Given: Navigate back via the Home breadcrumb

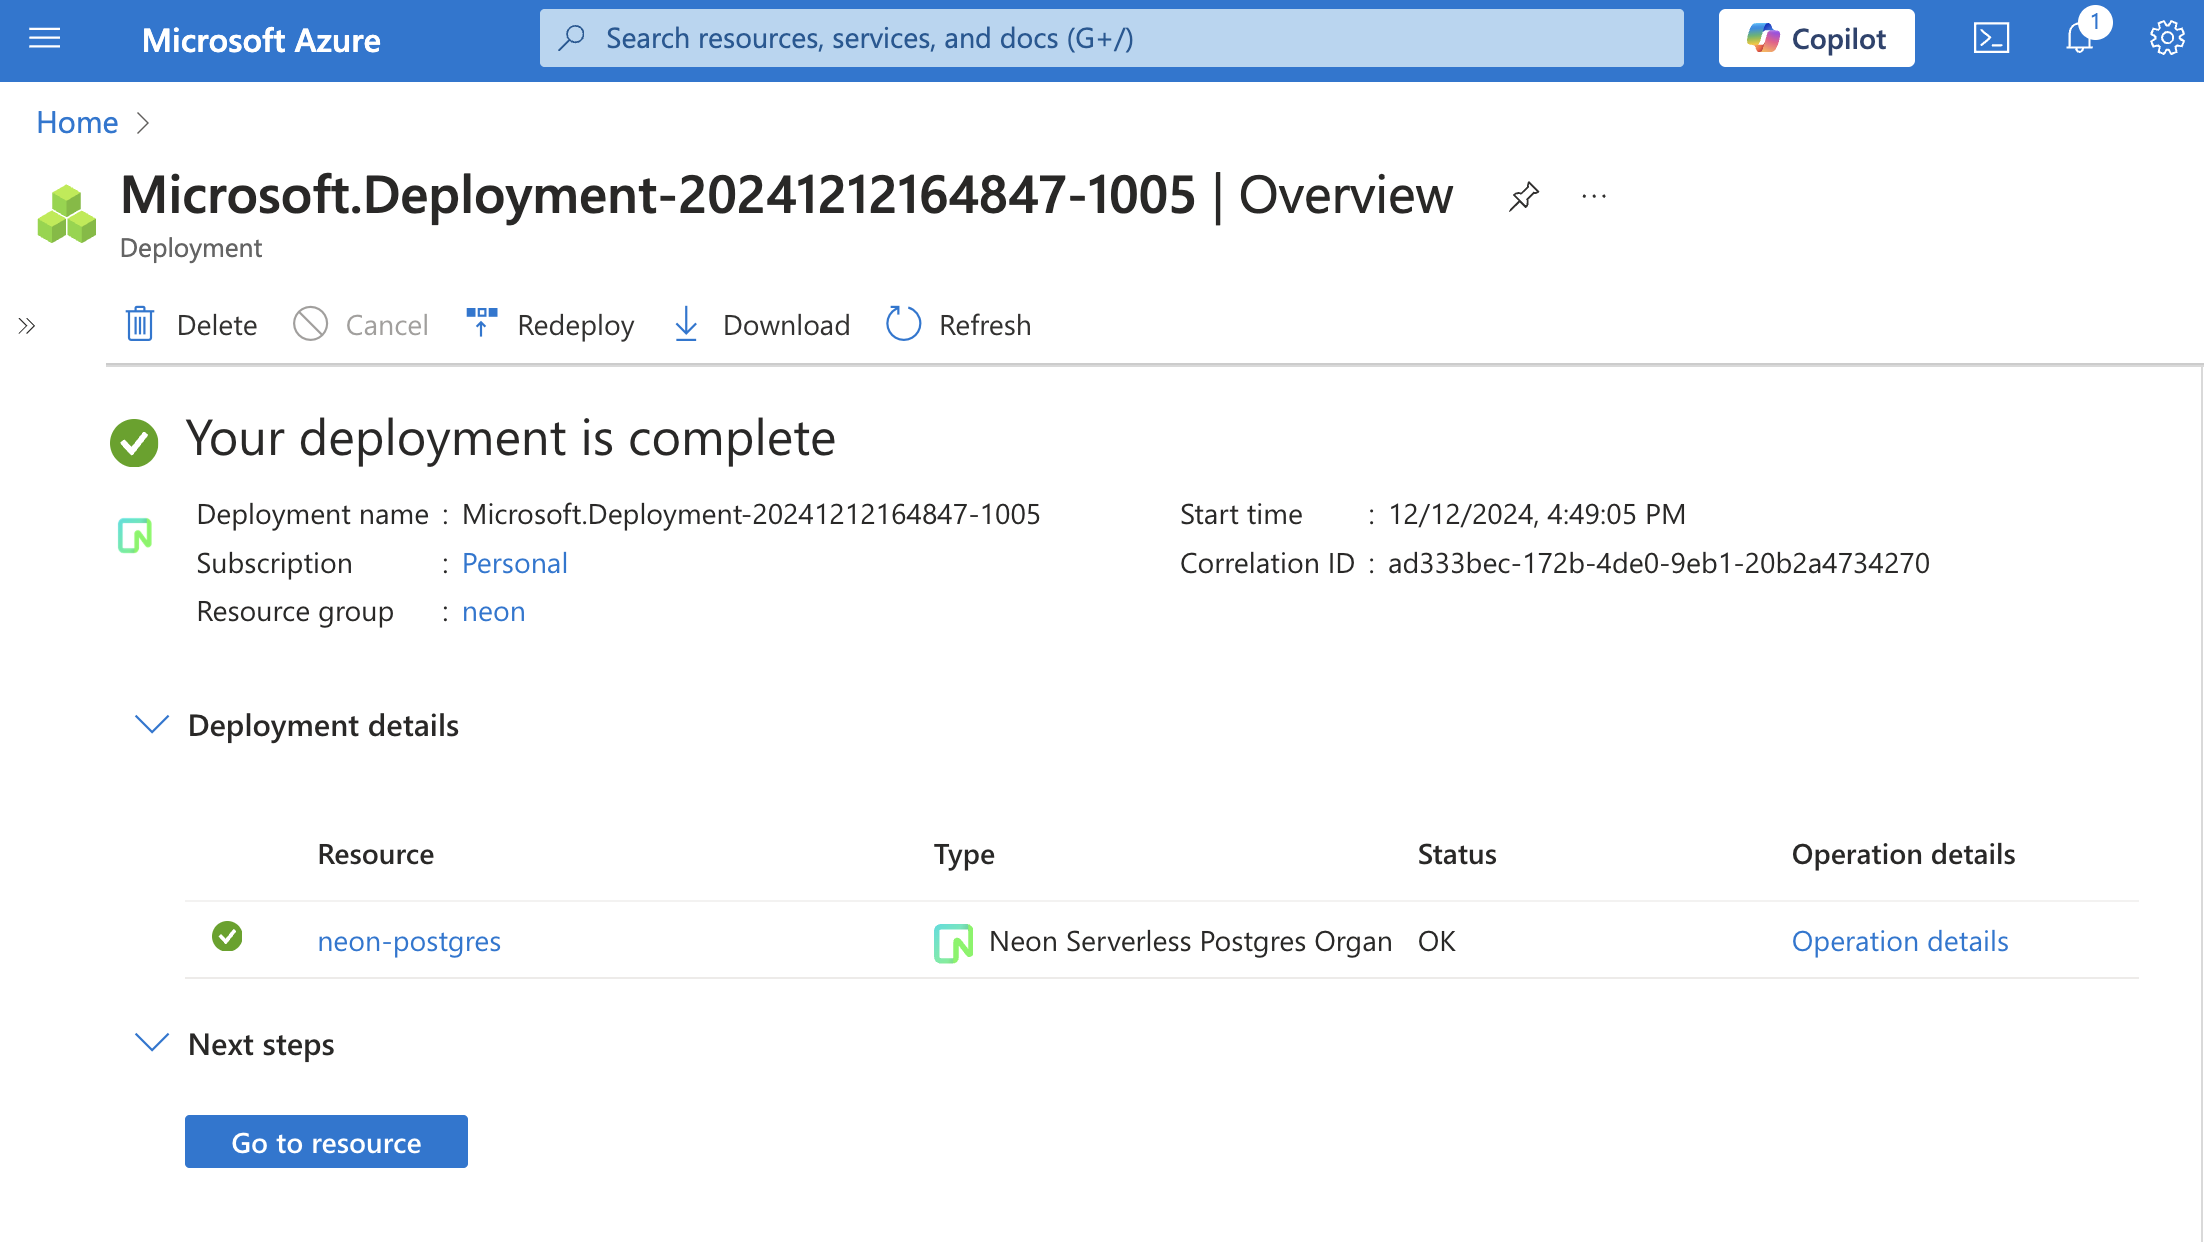Looking at the screenshot, I should pos(76,121).
